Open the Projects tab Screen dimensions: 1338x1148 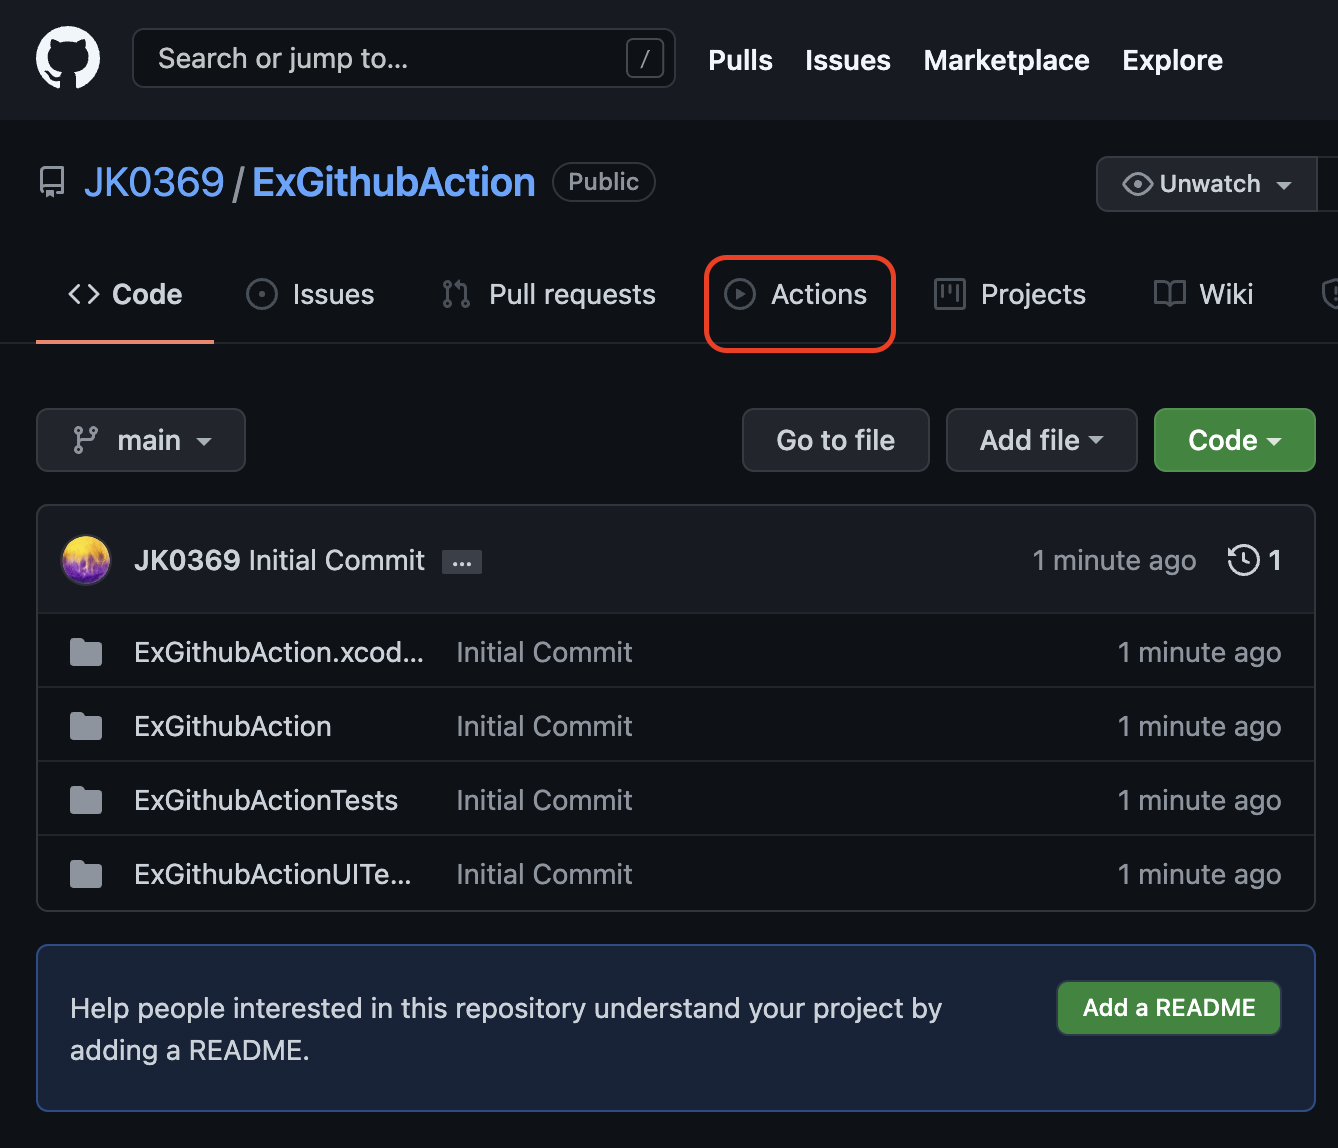coord(1010,294)
